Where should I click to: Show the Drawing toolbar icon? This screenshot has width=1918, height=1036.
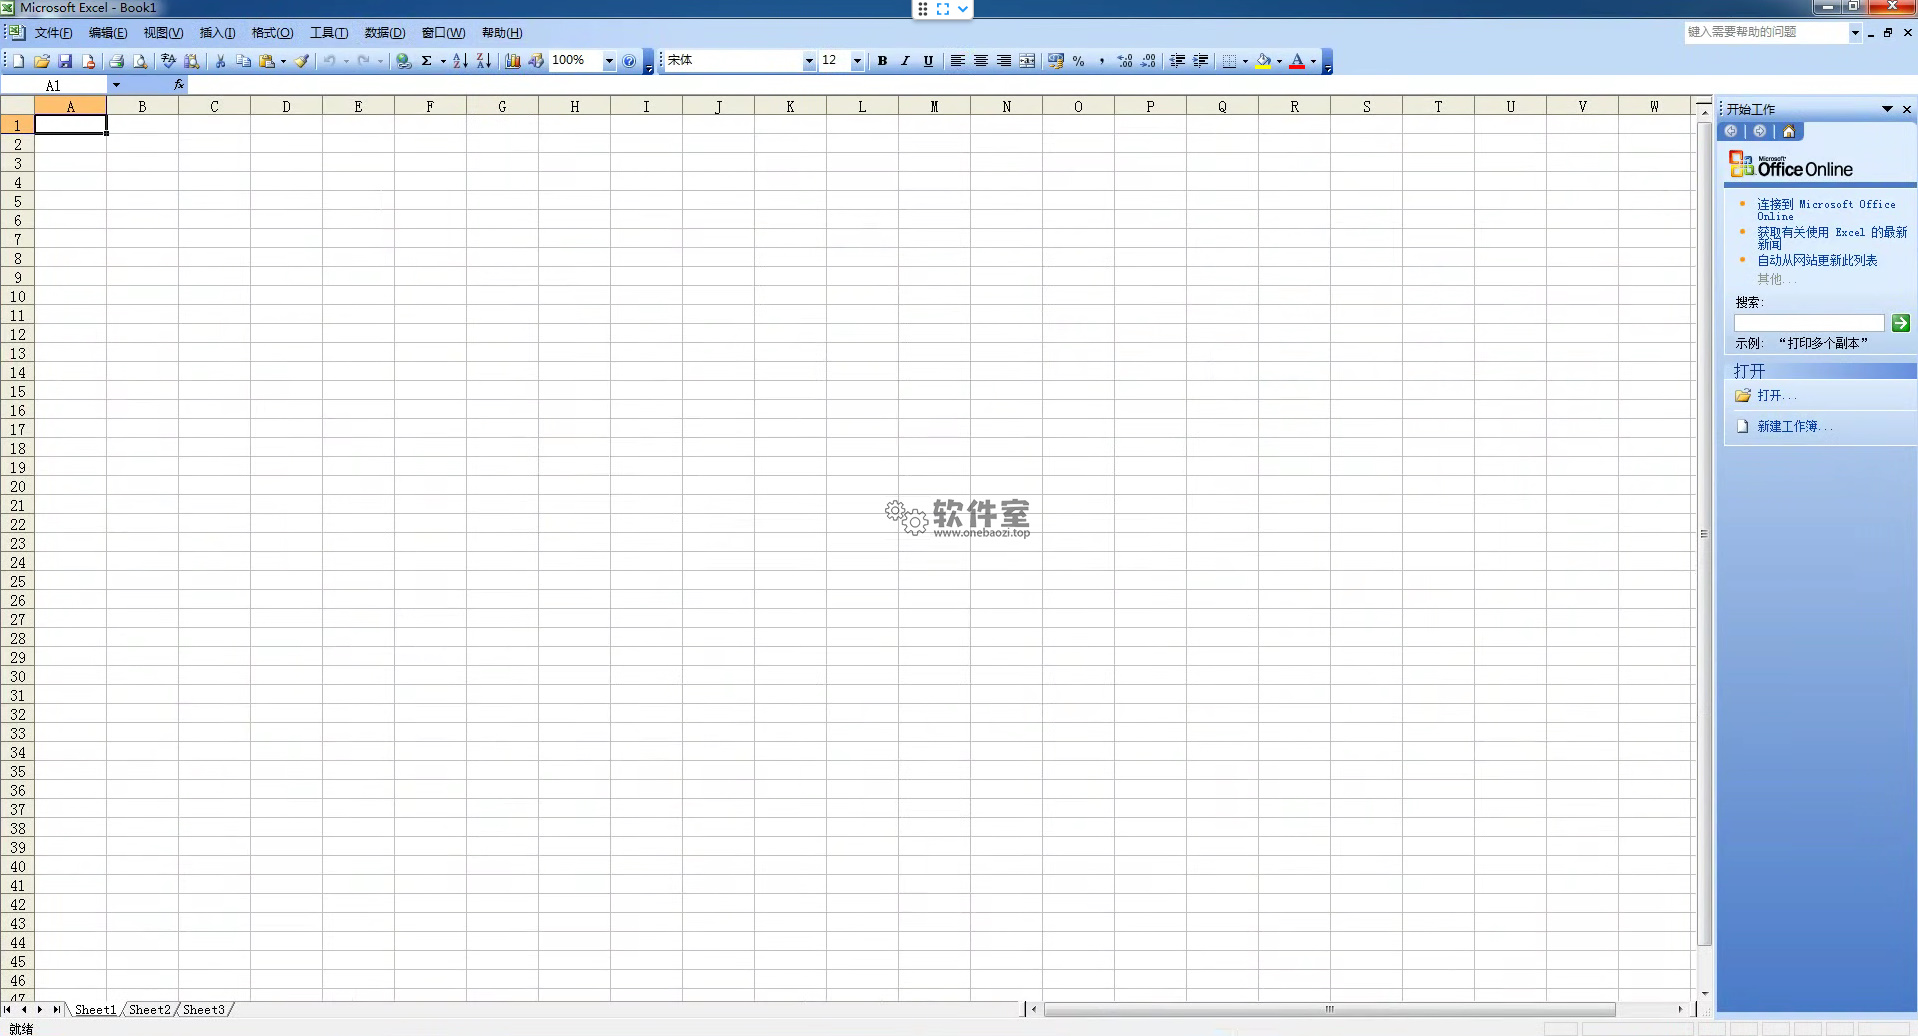point(536,61)
